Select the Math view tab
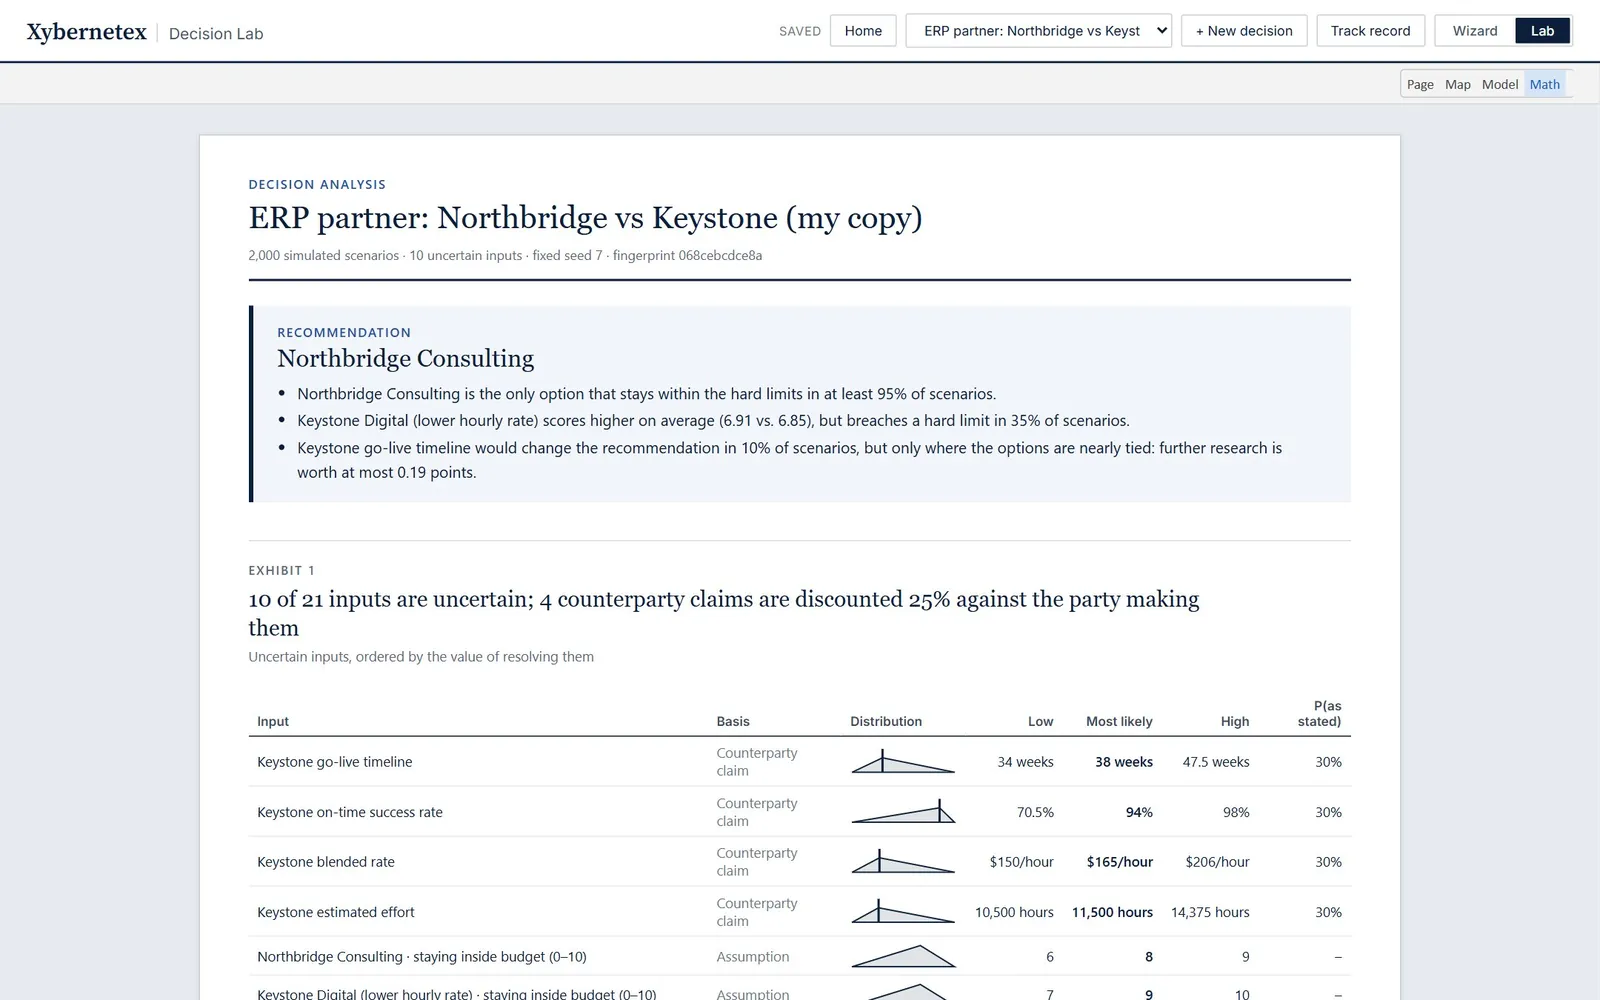The image size is (1600, 1000). [1544, 85]
